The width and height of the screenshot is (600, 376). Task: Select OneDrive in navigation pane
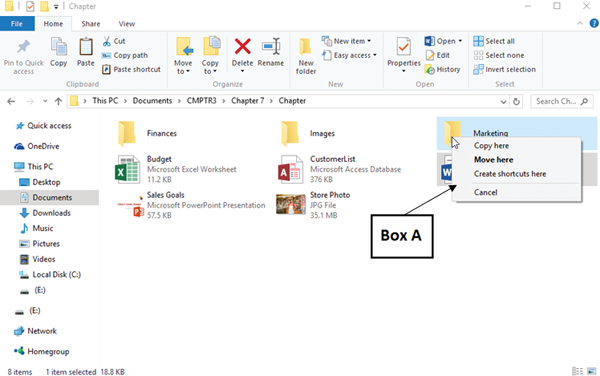(x=37, y=146)
